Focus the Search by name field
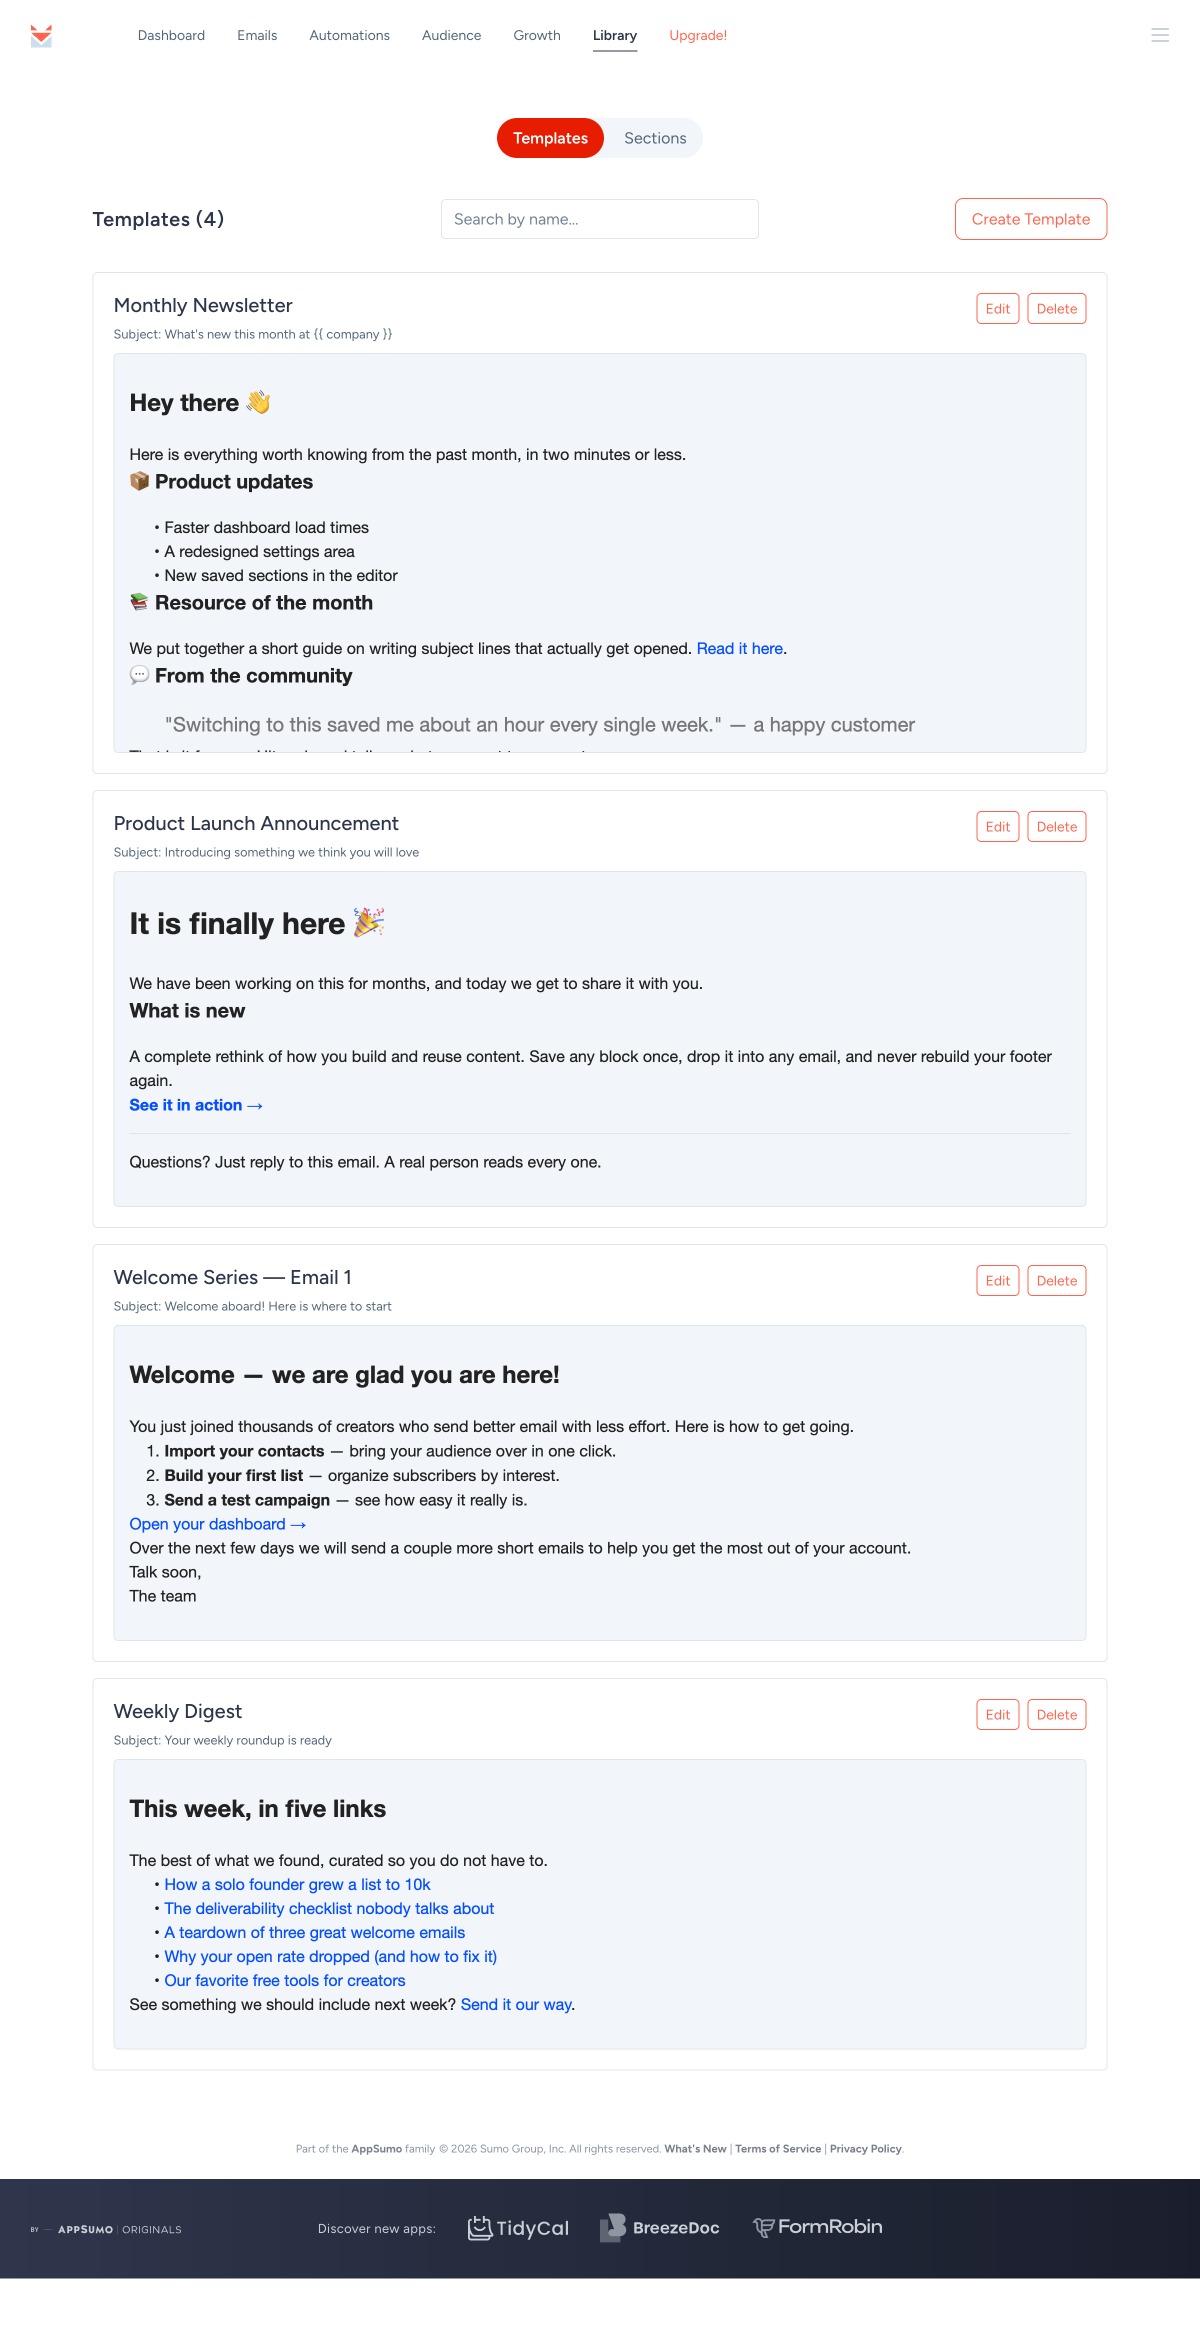Viewport: 1200px width, 2334px height. point(600,219)
